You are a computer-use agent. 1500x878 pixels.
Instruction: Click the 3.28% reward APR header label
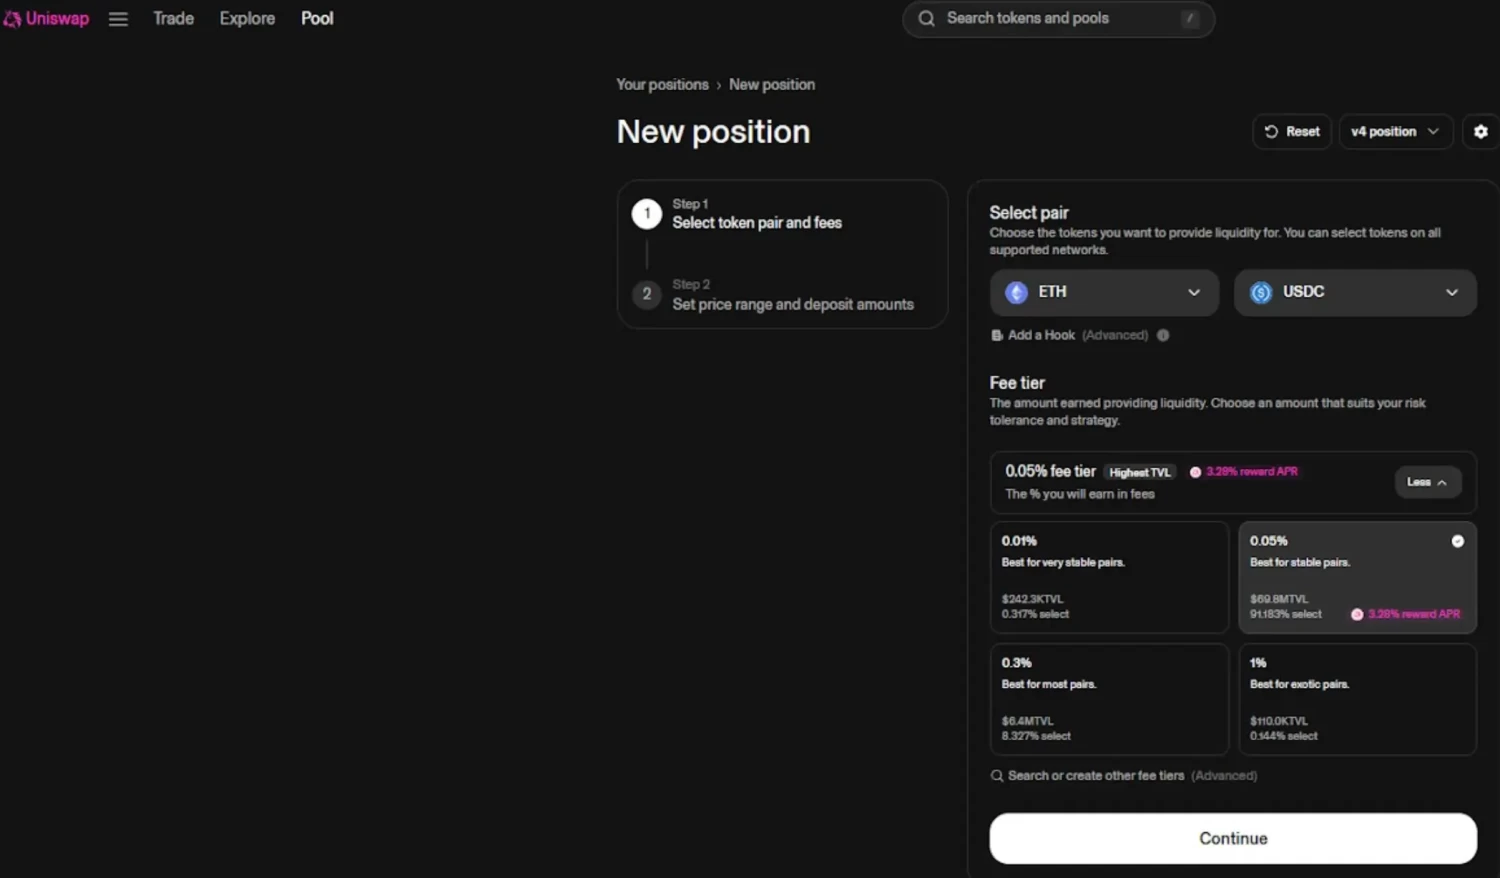coord(1252,471)
